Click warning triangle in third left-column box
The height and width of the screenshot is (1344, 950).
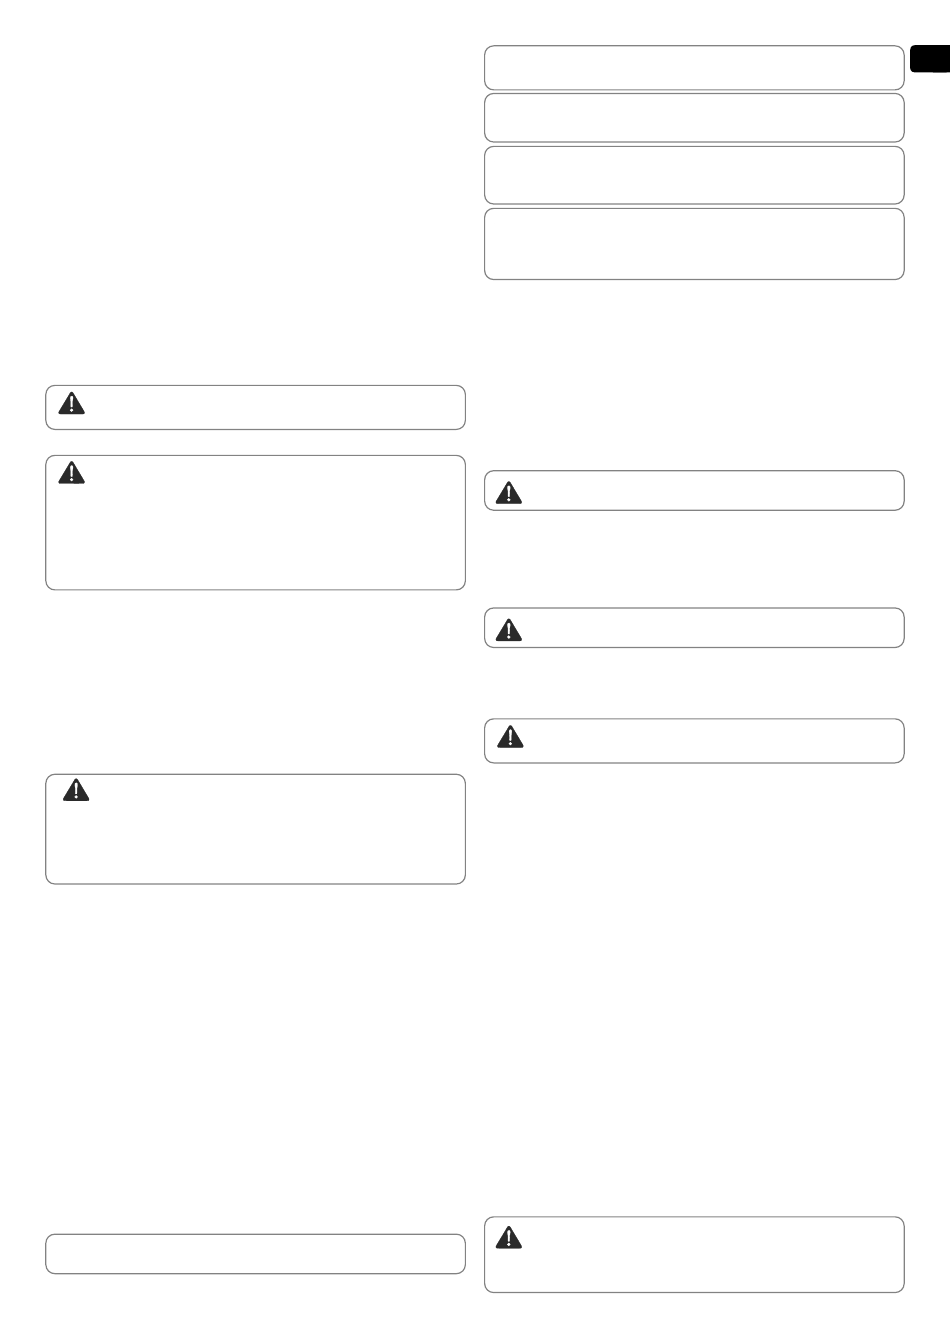pos(76,790)
